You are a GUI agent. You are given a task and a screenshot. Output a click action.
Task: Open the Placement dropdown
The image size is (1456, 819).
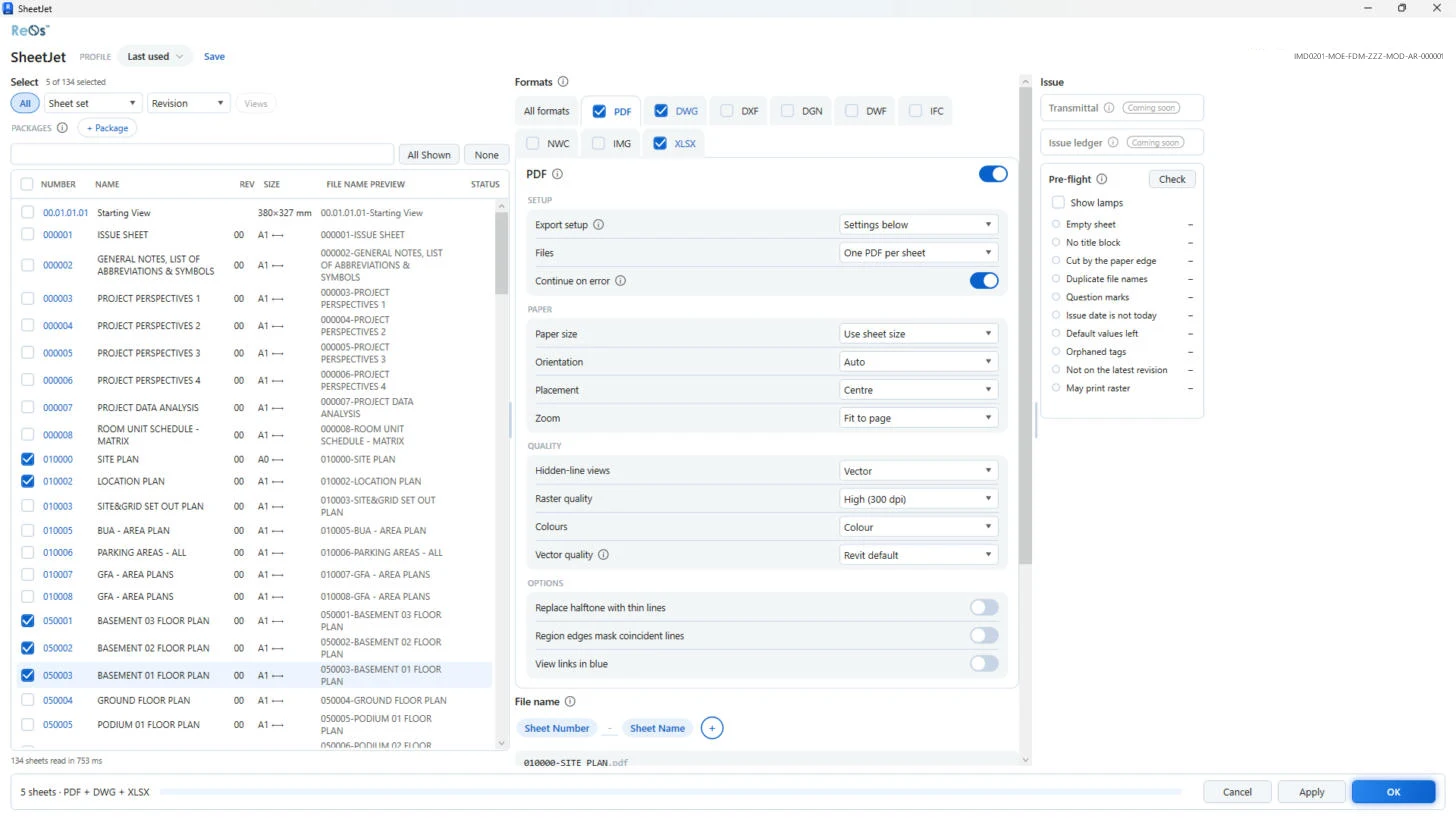[x=918, y=390]
